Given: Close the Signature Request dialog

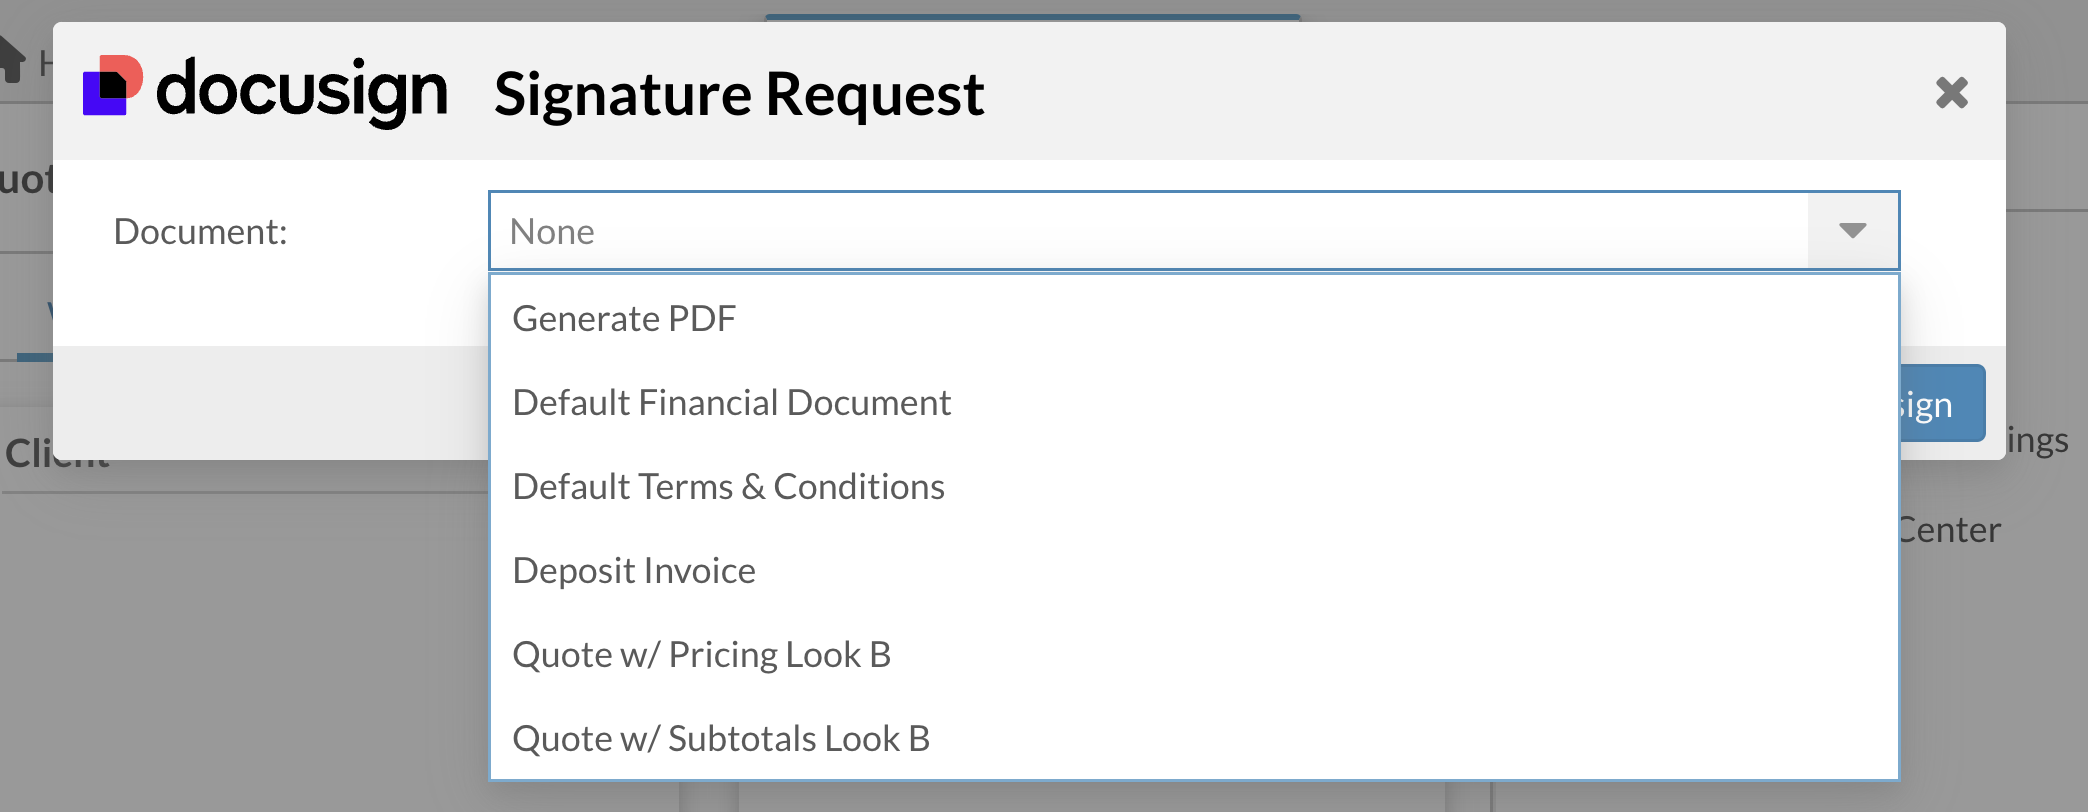Looking at the screenshot, I should [1951, 93].
